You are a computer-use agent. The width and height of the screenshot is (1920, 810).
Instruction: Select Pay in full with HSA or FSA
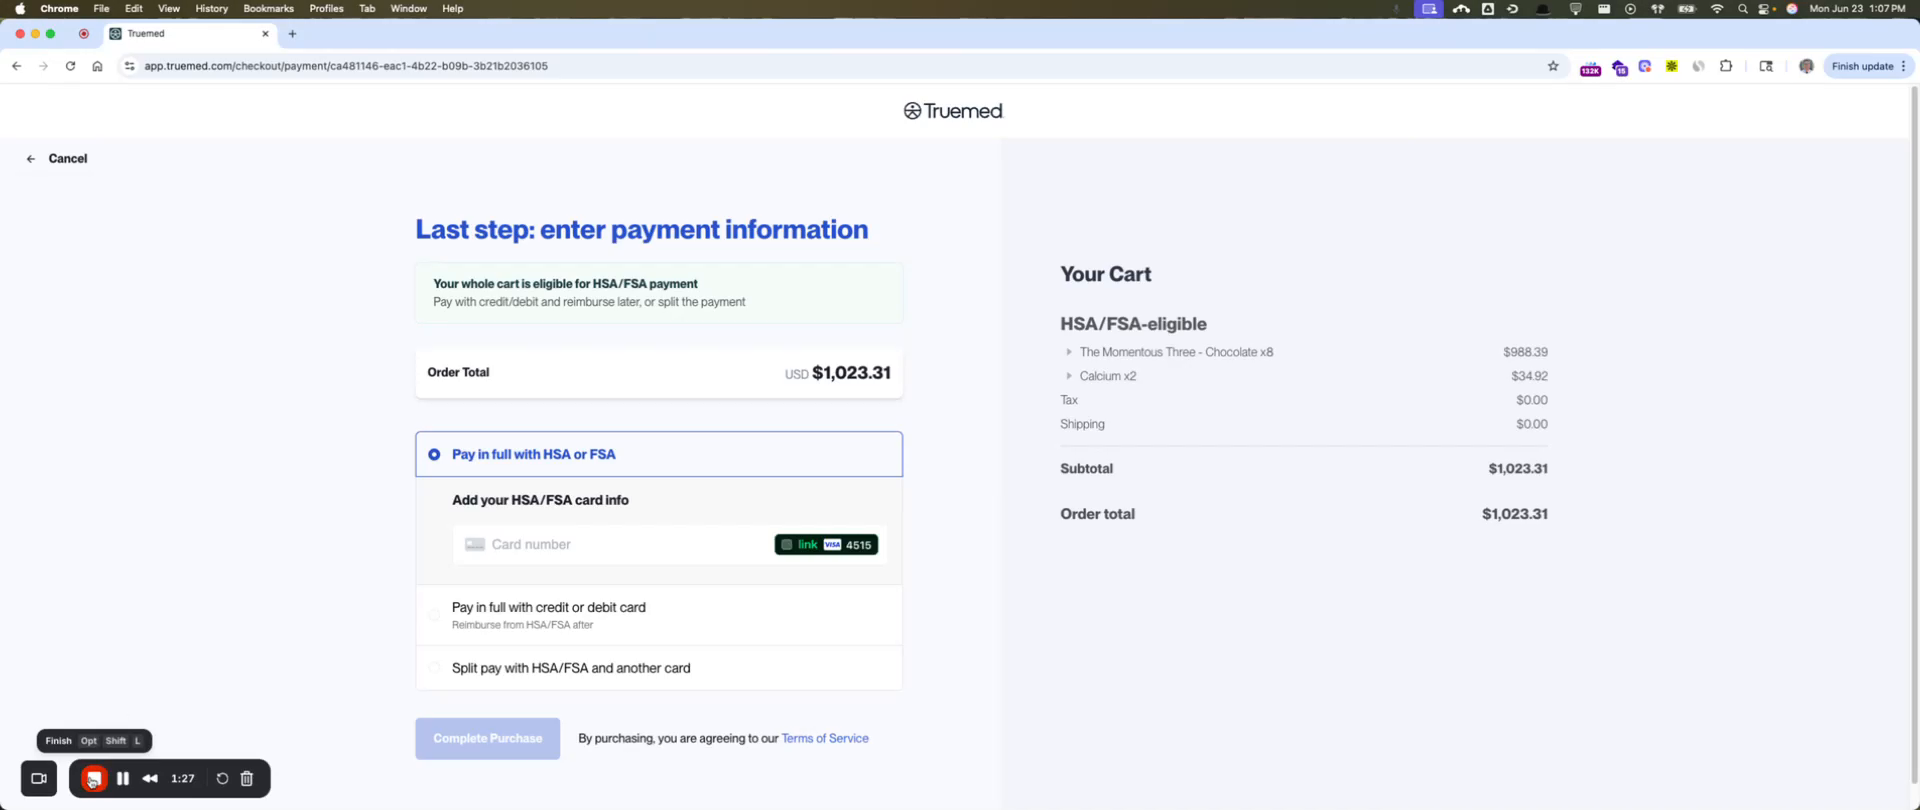tap(659, 454)
